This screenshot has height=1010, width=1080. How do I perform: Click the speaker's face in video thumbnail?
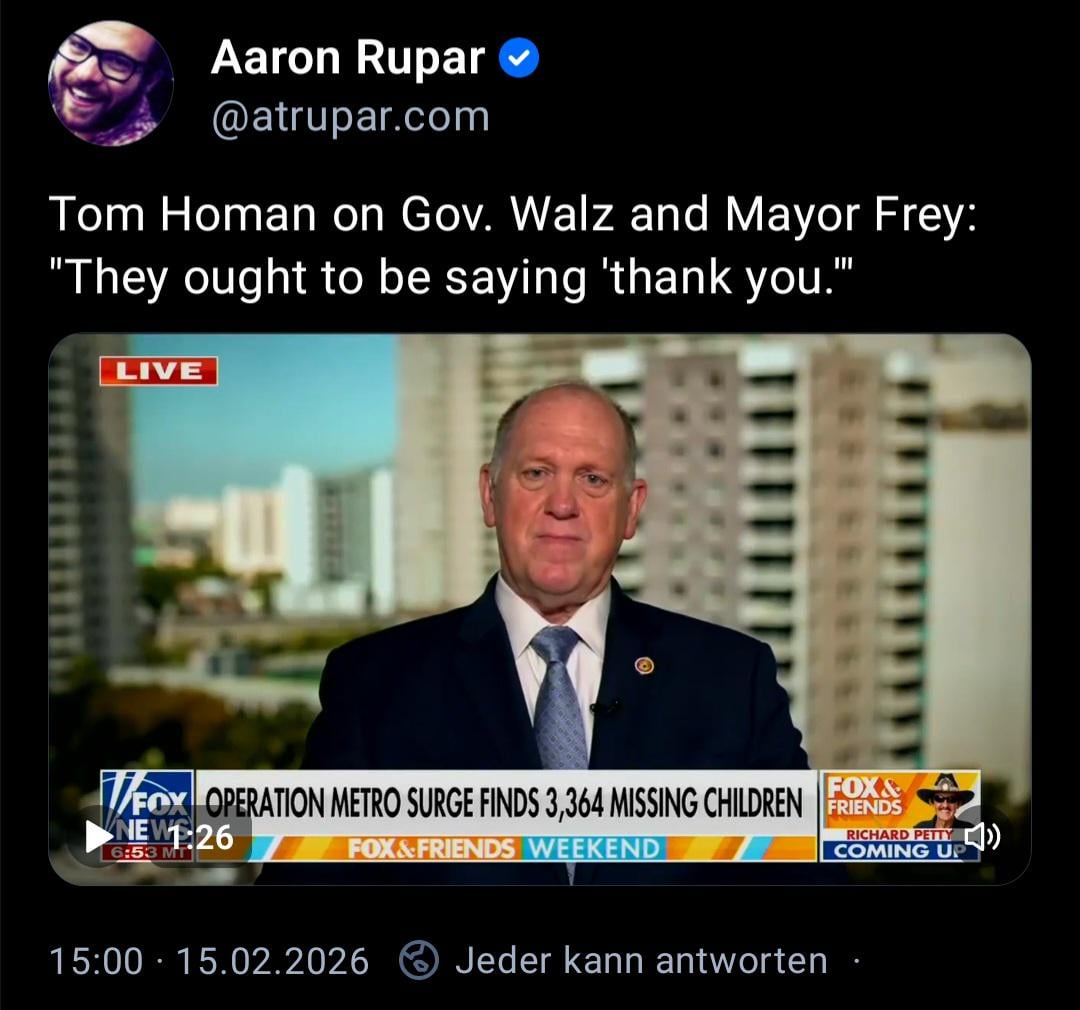click(563, 489)
